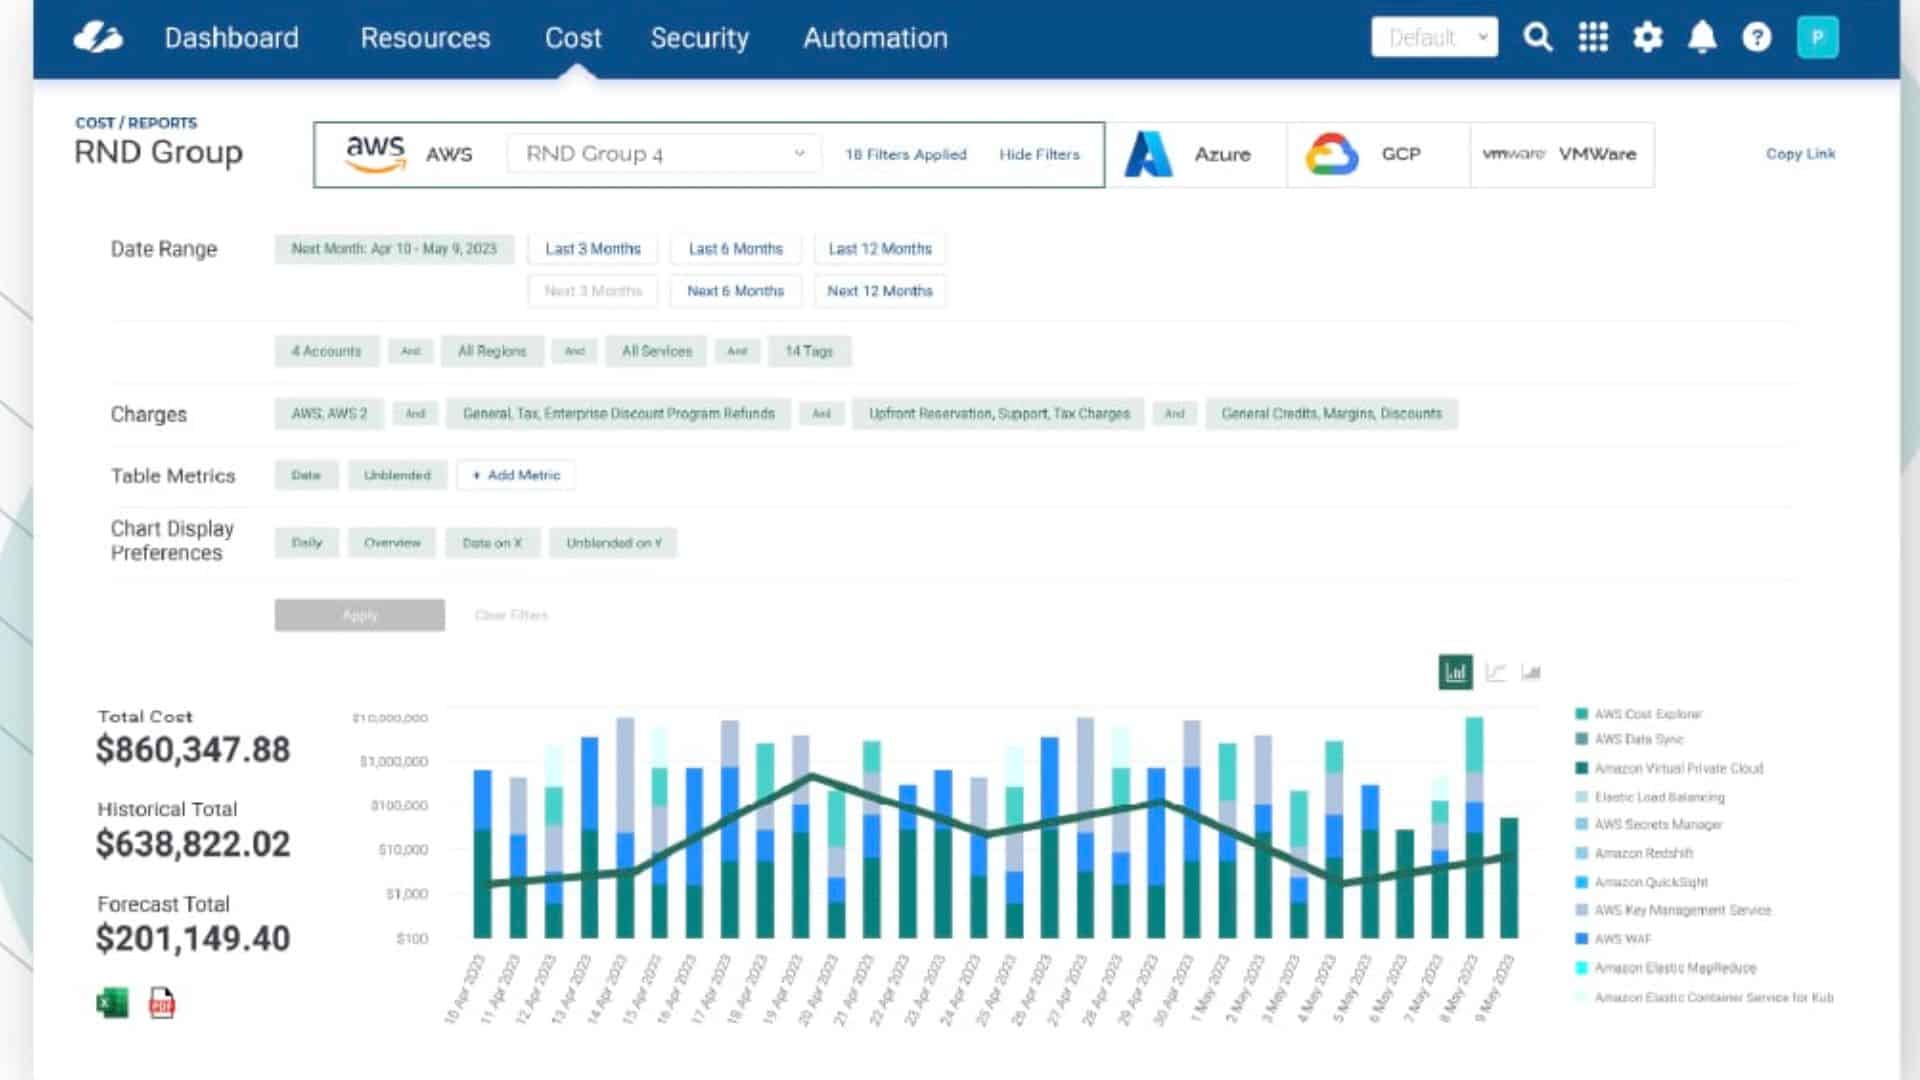Viewport: 1920px width, 1080px height.
Task: Export report to Excel icon
Action: (112, 1002)
